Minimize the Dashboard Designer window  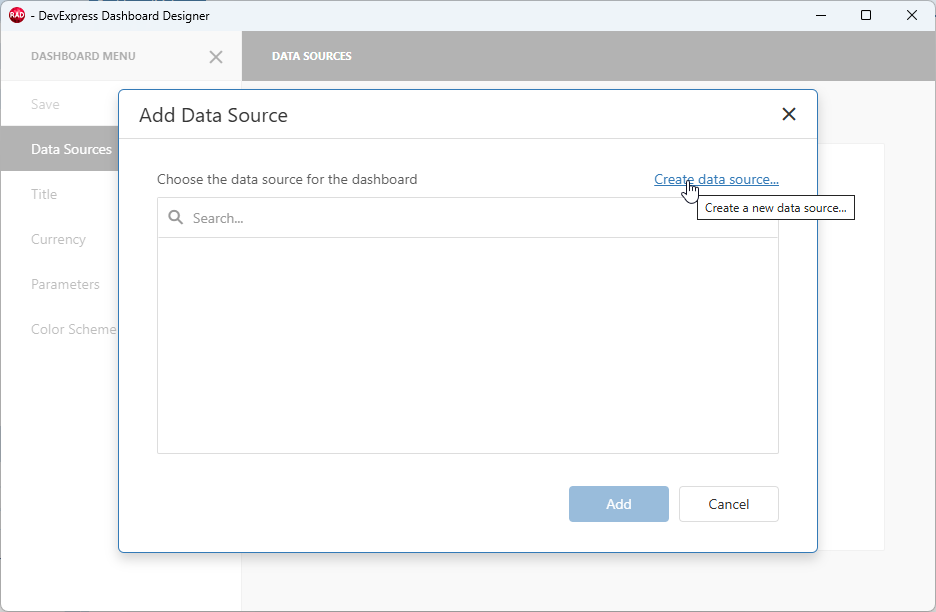(820, 15)
